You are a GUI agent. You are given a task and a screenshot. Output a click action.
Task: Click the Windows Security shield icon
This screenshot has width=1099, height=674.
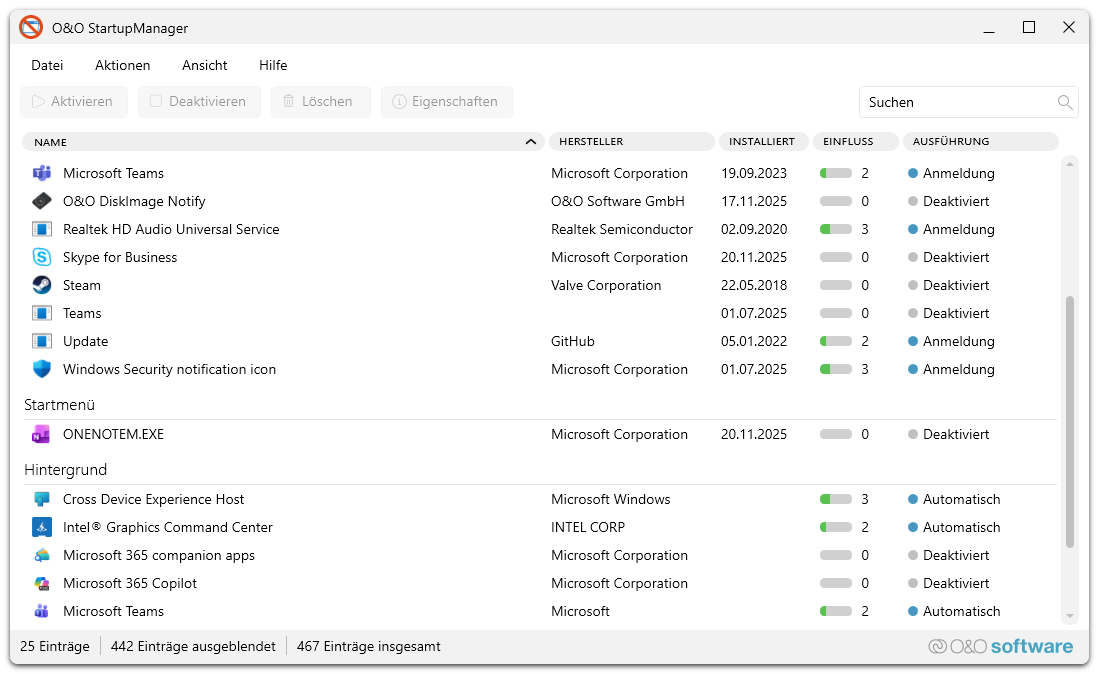(x=41, y=369)
